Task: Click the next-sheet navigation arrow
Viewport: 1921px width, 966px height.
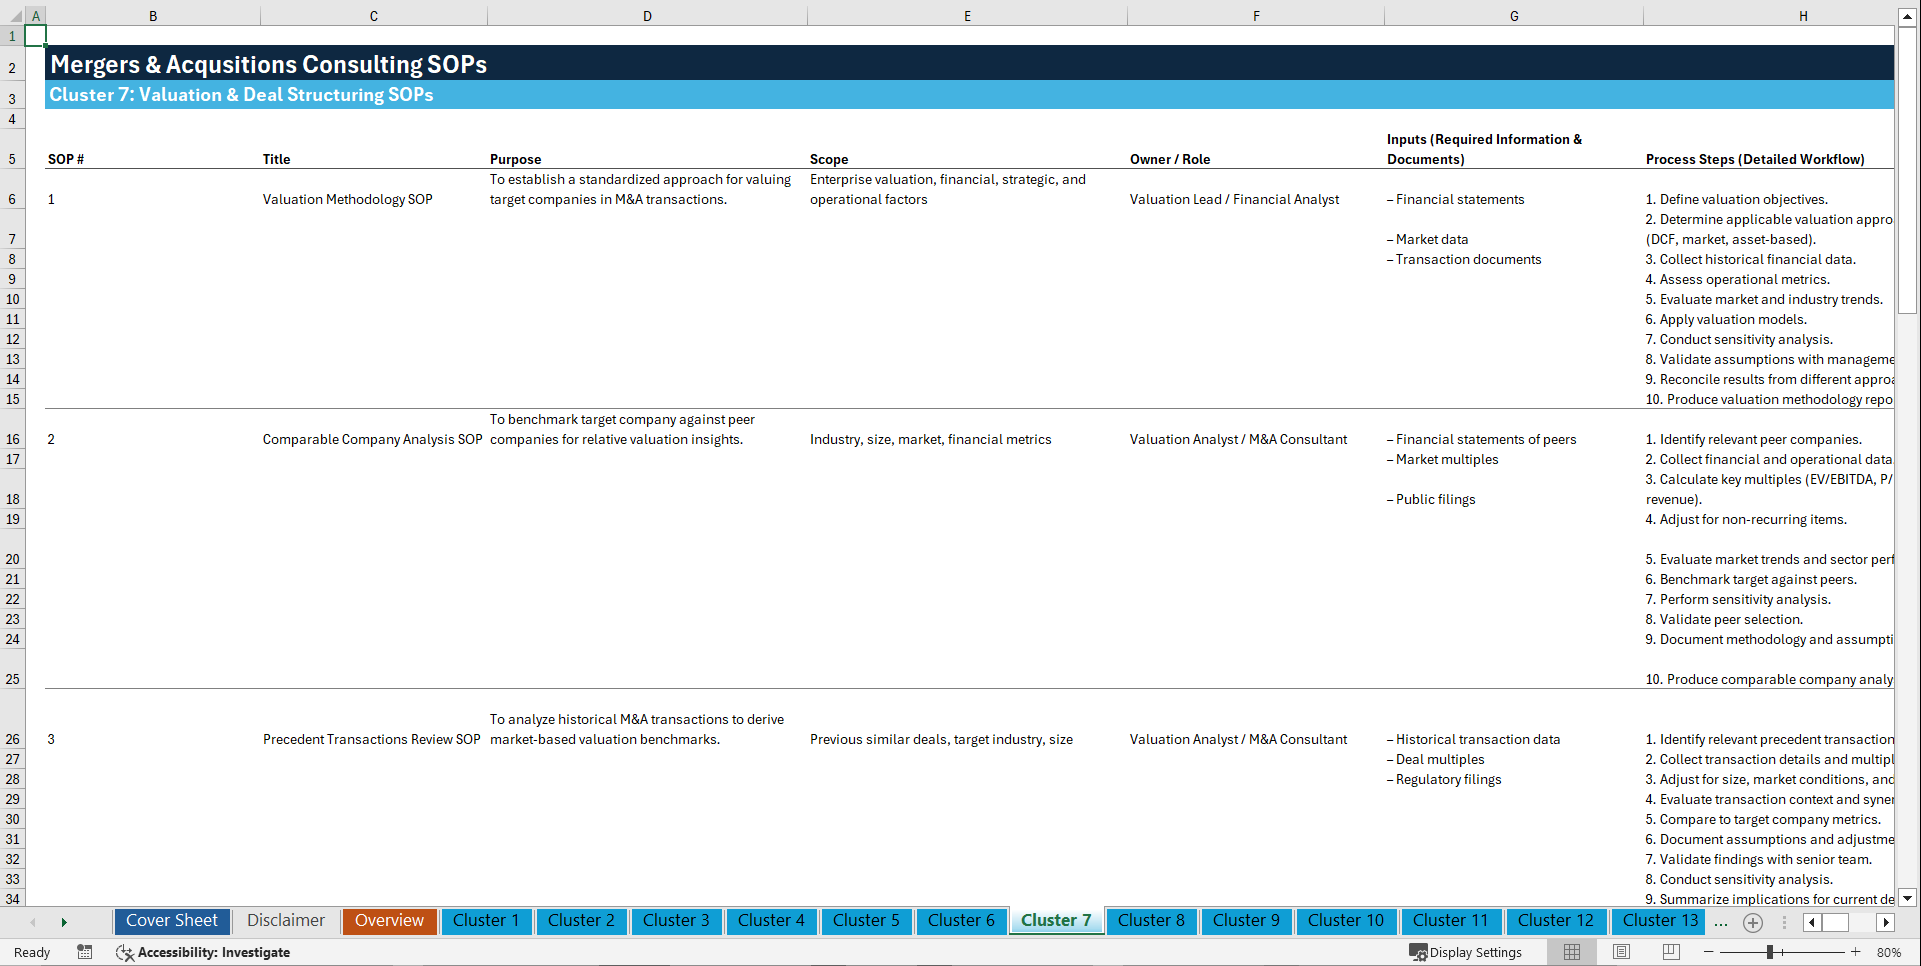Action: [x=64, y=922]
